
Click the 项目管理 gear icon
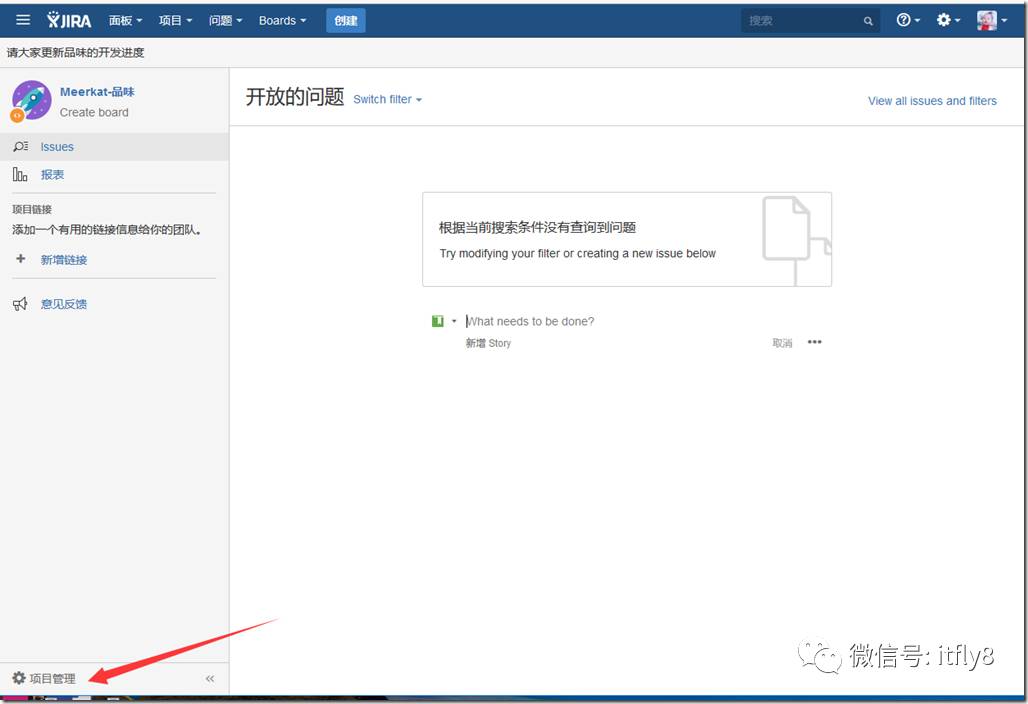[x=19, y=678]
